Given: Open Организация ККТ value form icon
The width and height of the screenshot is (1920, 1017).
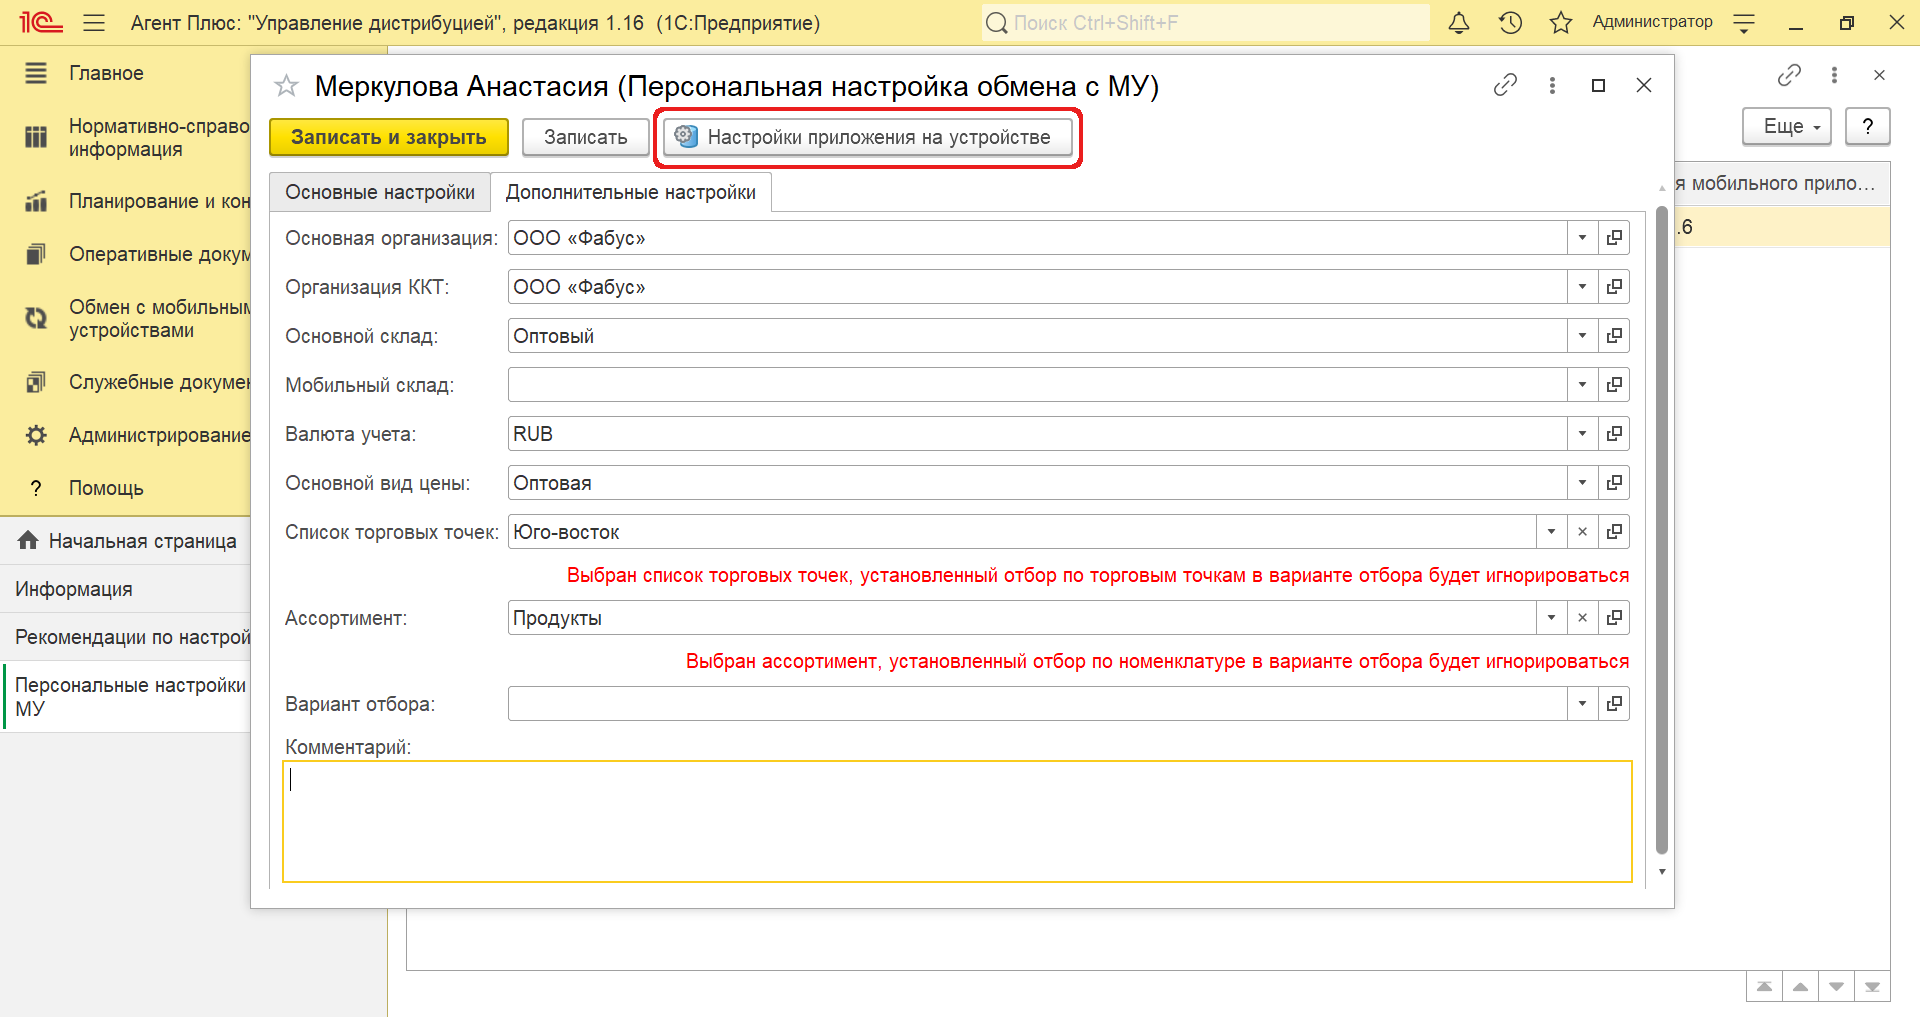Looking at the screenshot, I should pyautogui.click(x=1614, y=287).
